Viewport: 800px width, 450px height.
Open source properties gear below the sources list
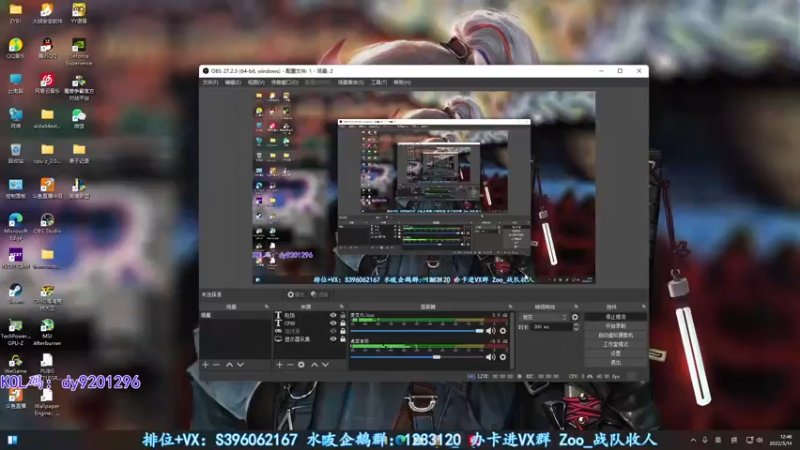(301, 365)
